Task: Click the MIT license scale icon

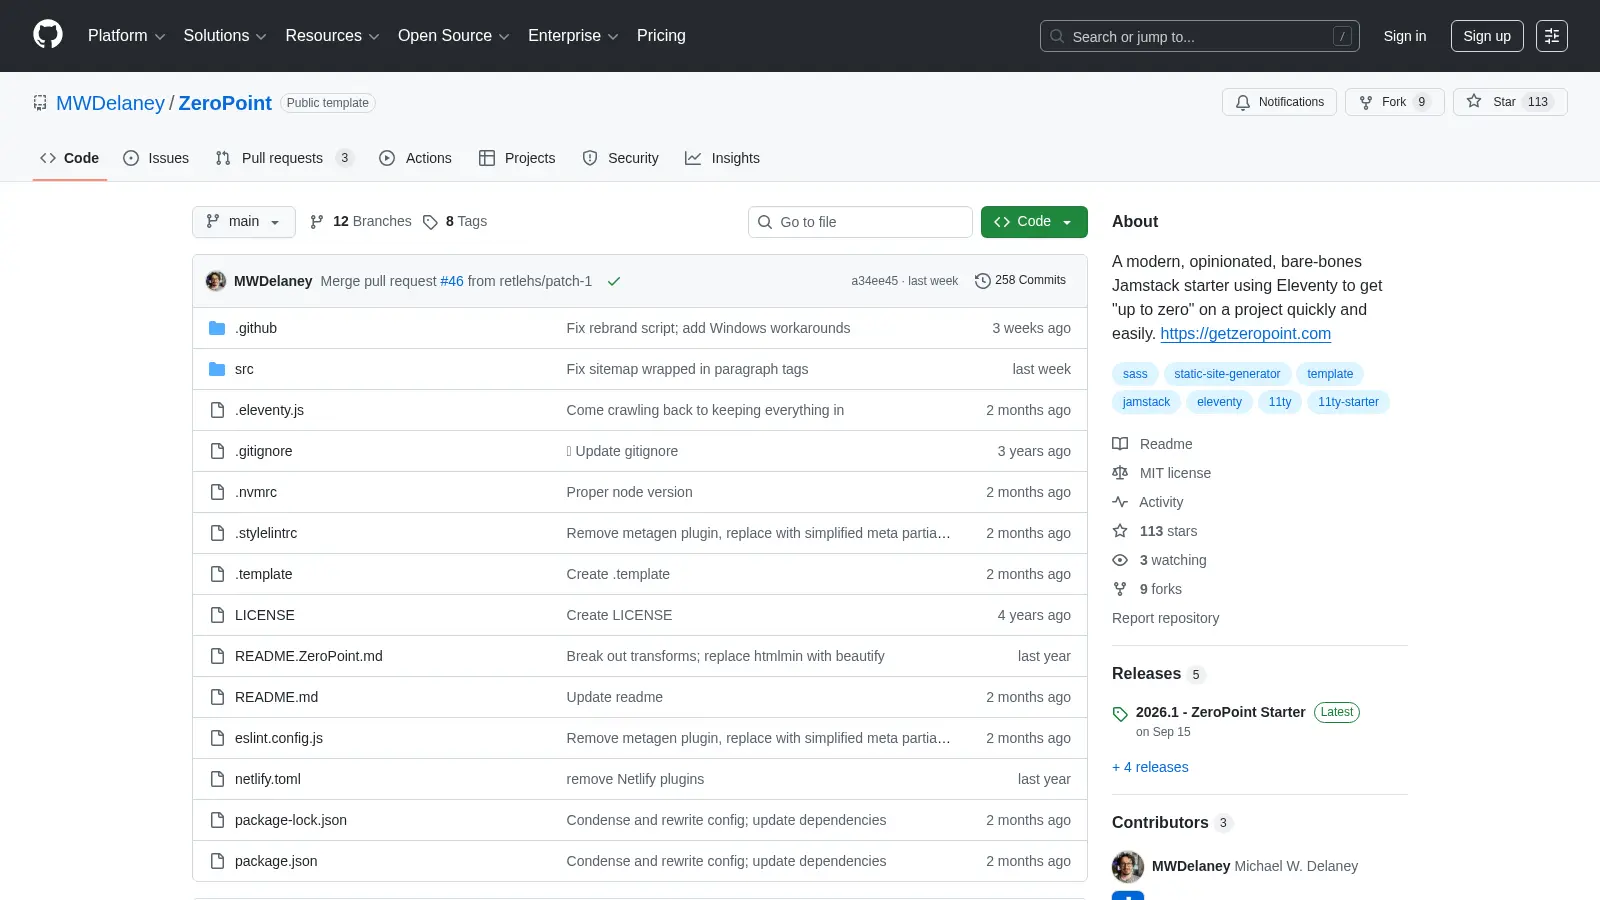Action: tap(1120, 473)
